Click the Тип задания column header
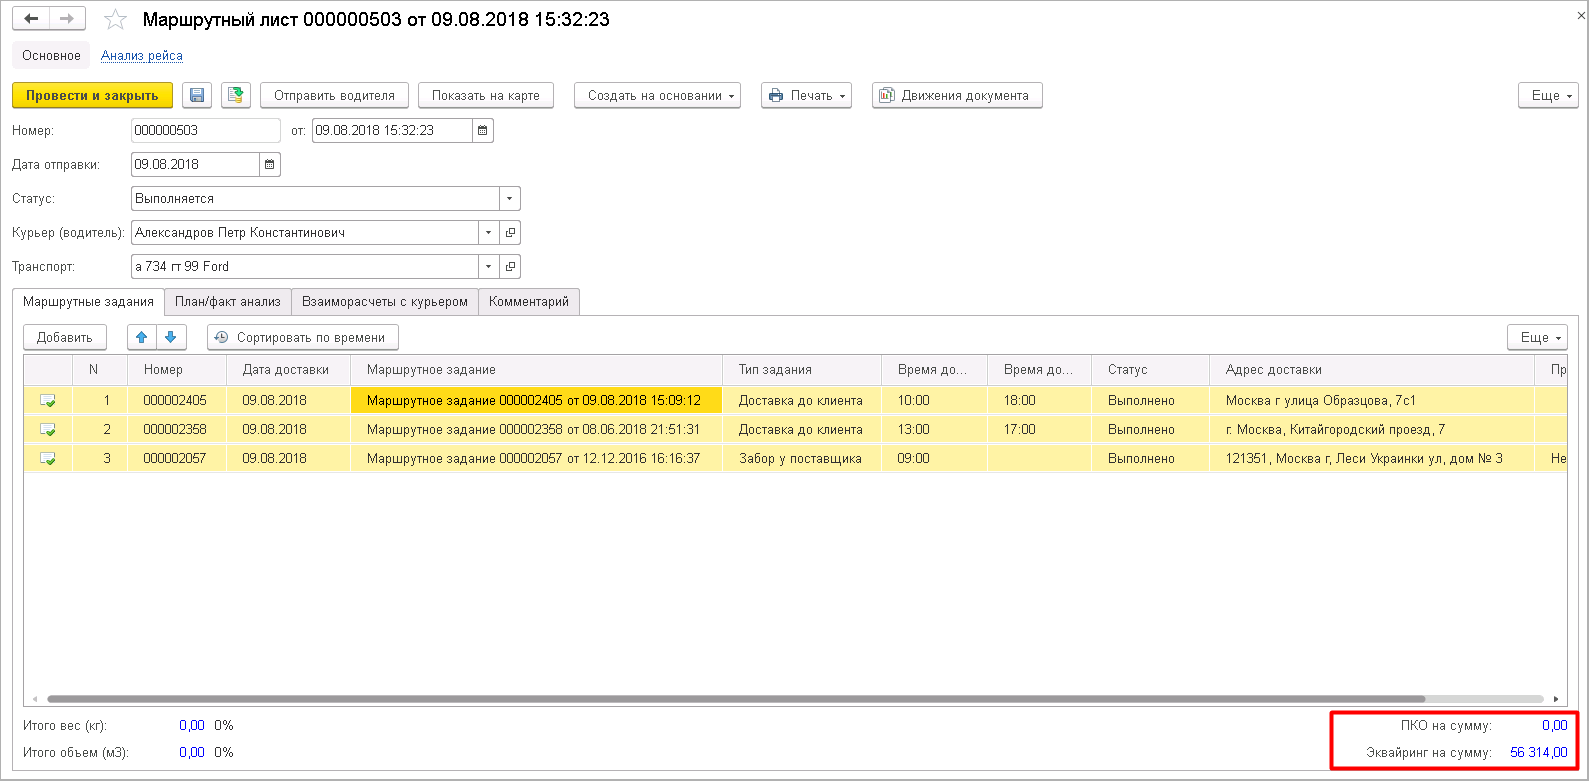This screenshot has width=1589, height=781. 802,369
